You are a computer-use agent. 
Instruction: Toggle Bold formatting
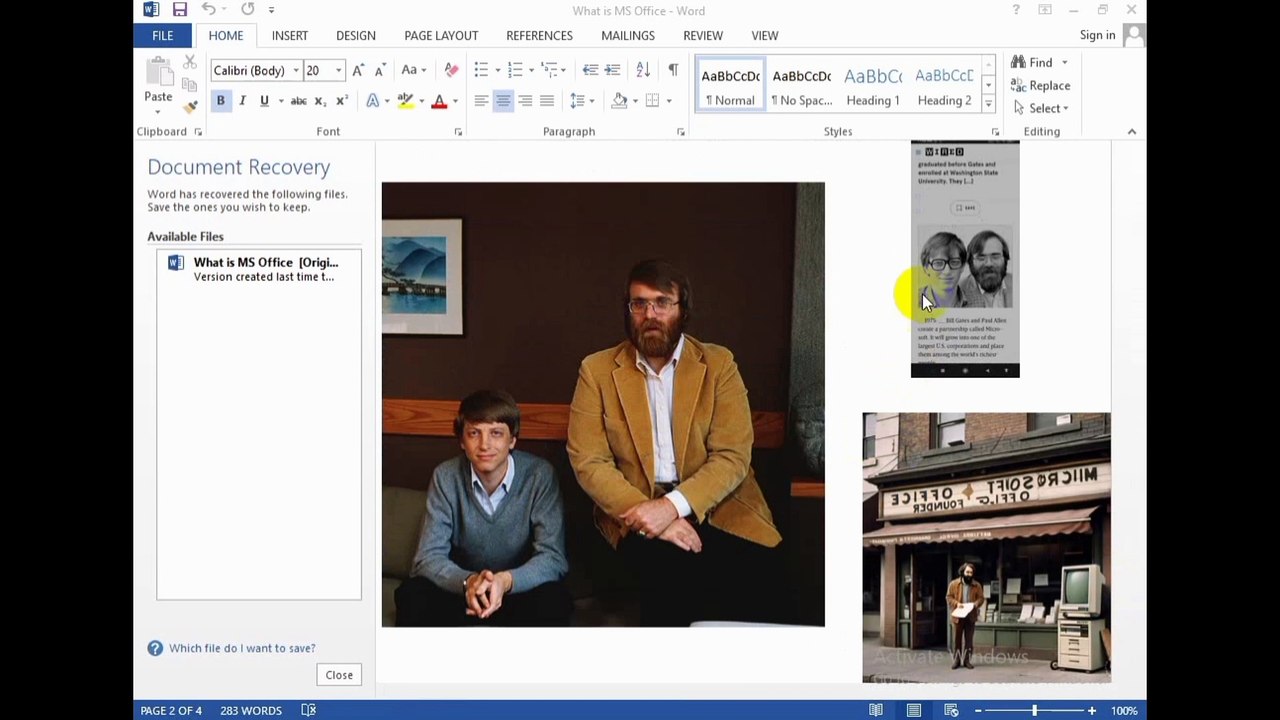click(x=220, y=101)
